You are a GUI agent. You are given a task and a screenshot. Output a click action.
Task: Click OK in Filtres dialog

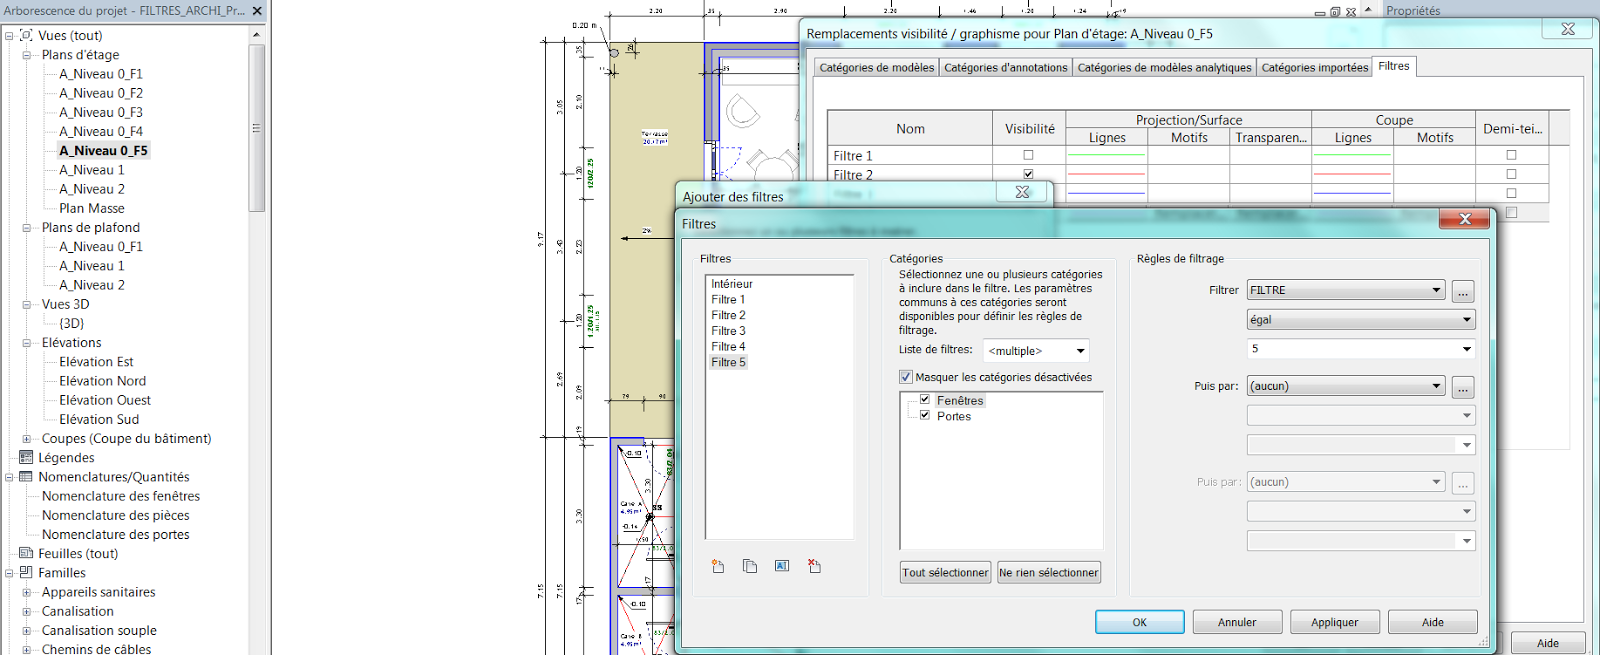pos(1139,622)
